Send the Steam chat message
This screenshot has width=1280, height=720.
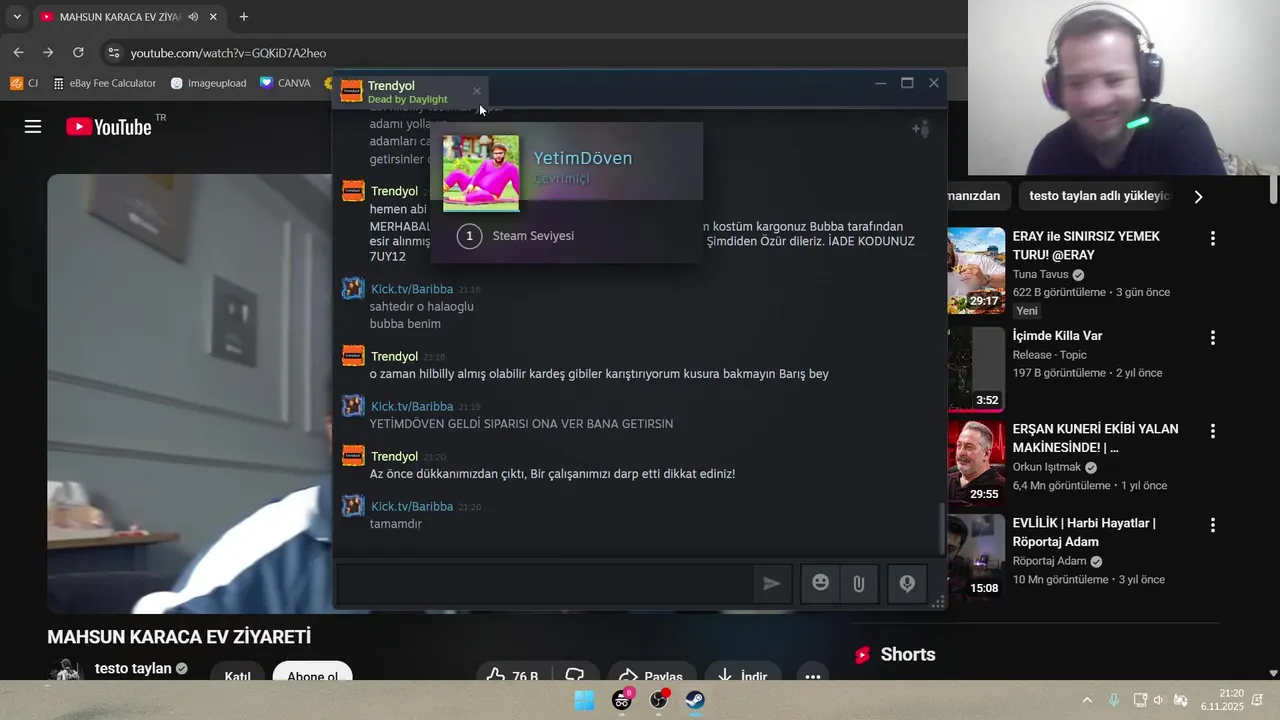(x=772, y=584)
